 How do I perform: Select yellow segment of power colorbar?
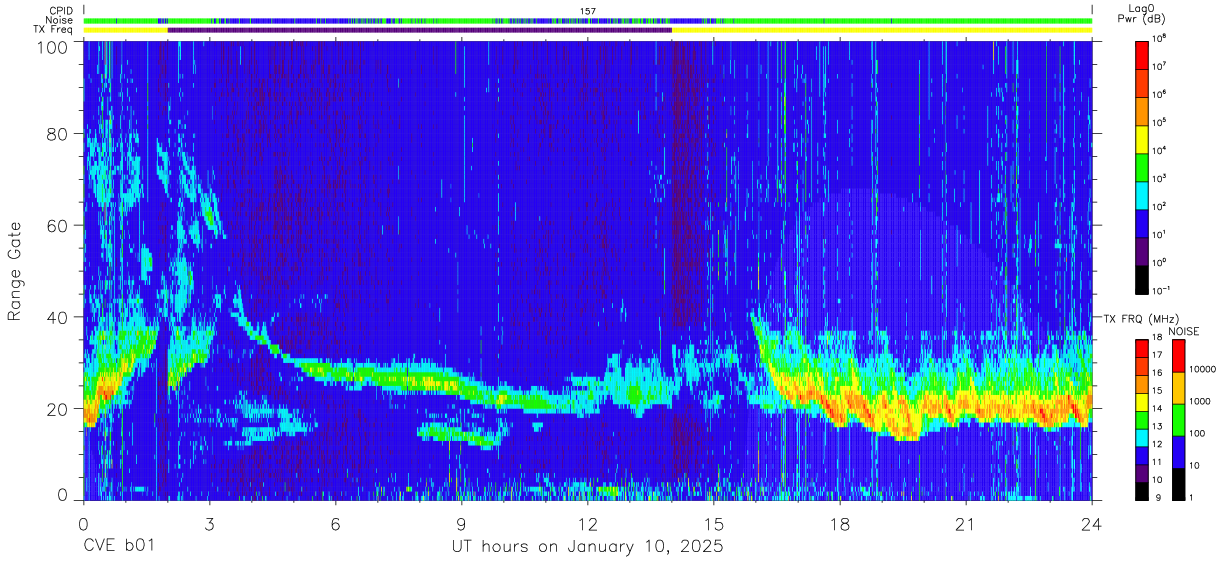click(x=1143, y=138)
